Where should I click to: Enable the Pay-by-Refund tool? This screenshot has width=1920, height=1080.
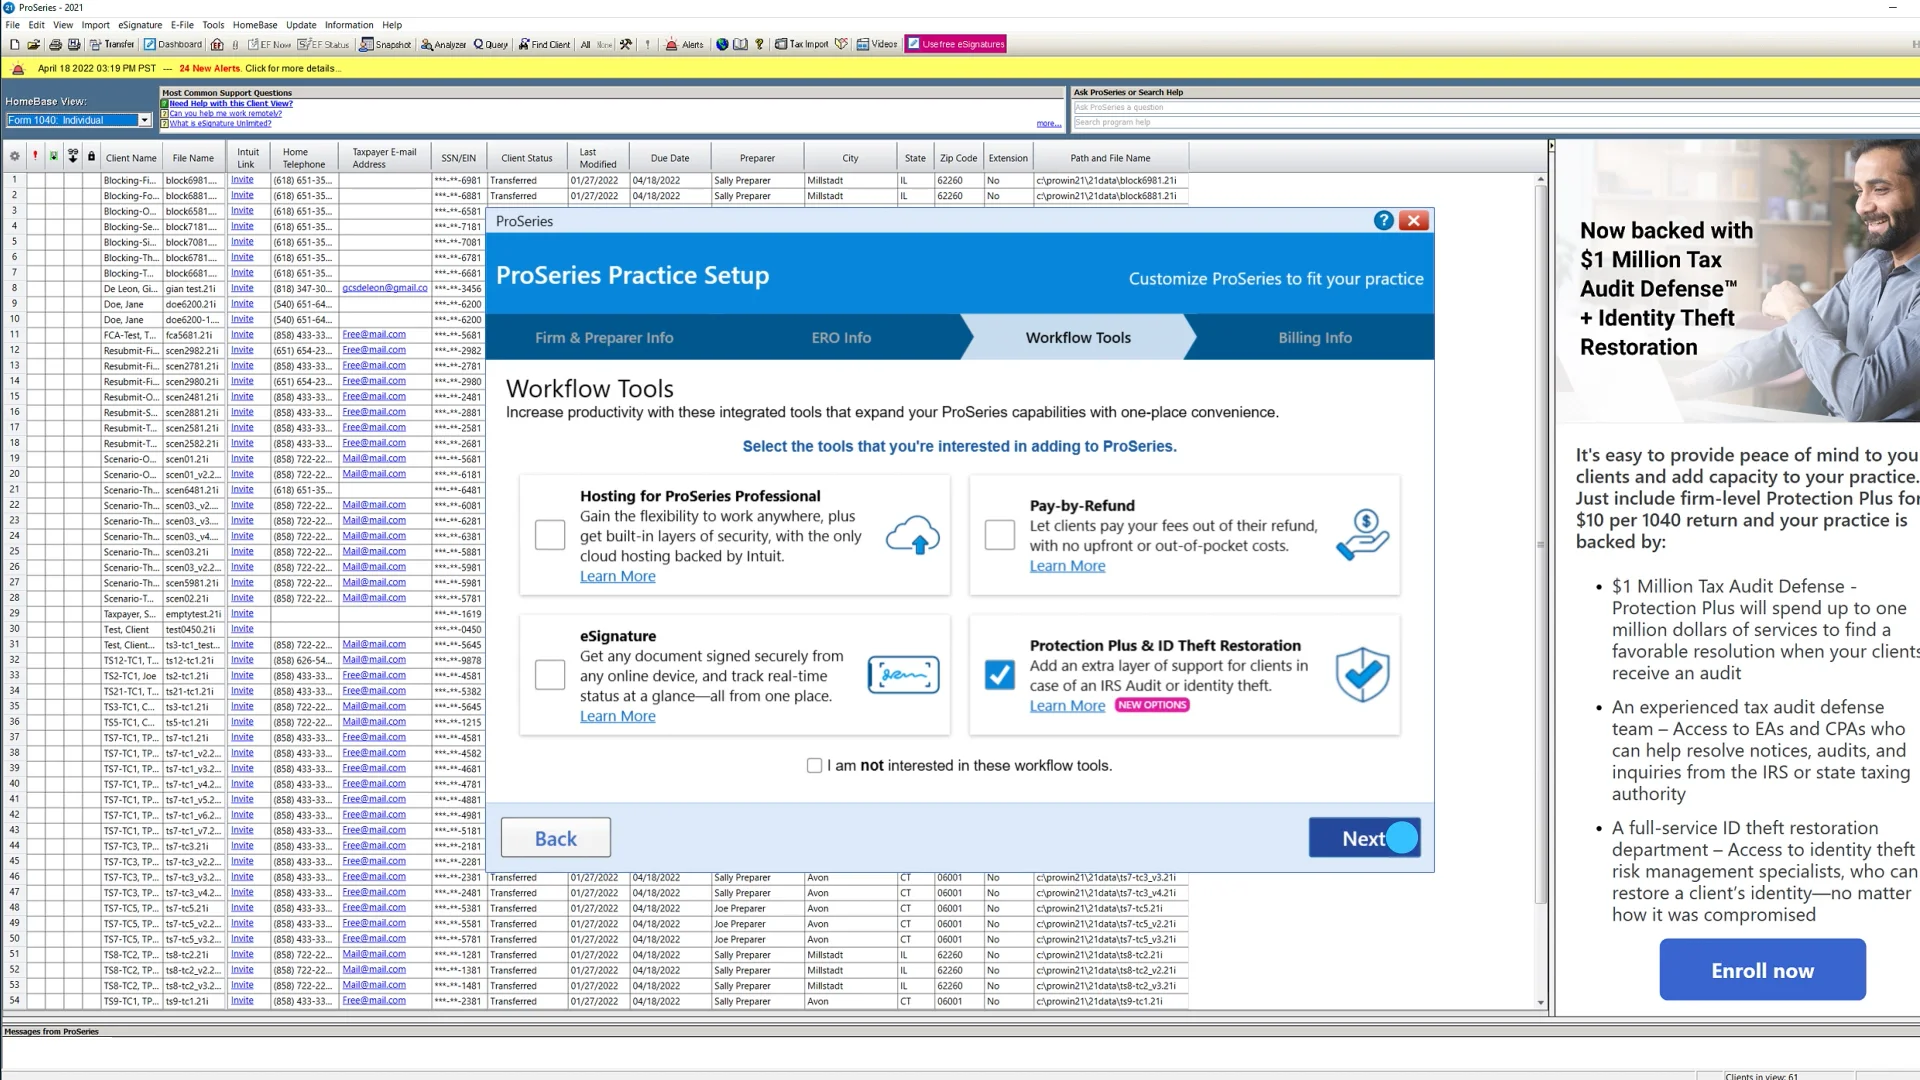pos(999,535)
